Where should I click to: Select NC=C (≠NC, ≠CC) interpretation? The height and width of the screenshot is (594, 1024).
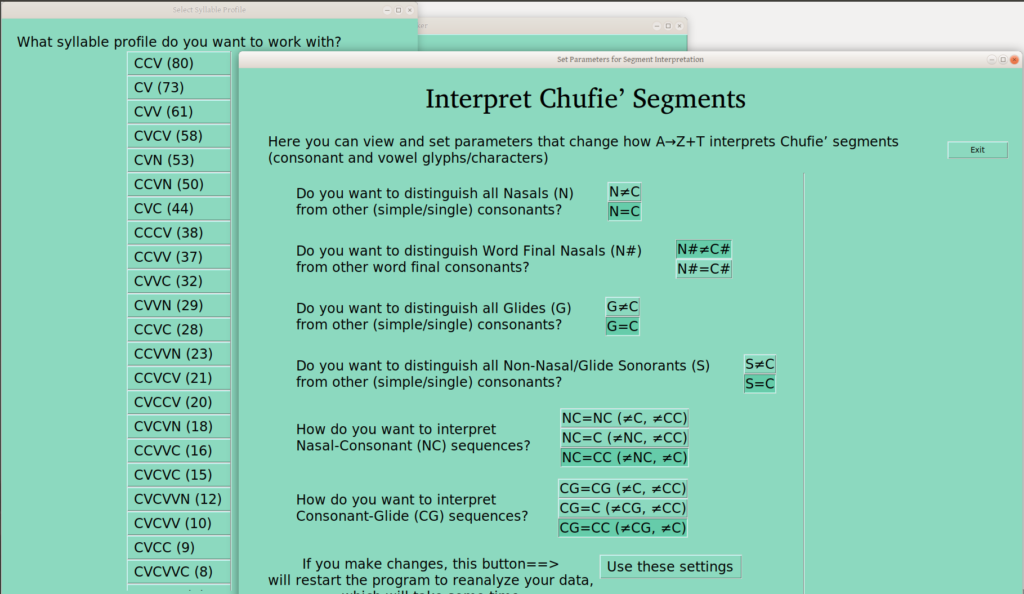pyautogui.click(x=624, y=437)
